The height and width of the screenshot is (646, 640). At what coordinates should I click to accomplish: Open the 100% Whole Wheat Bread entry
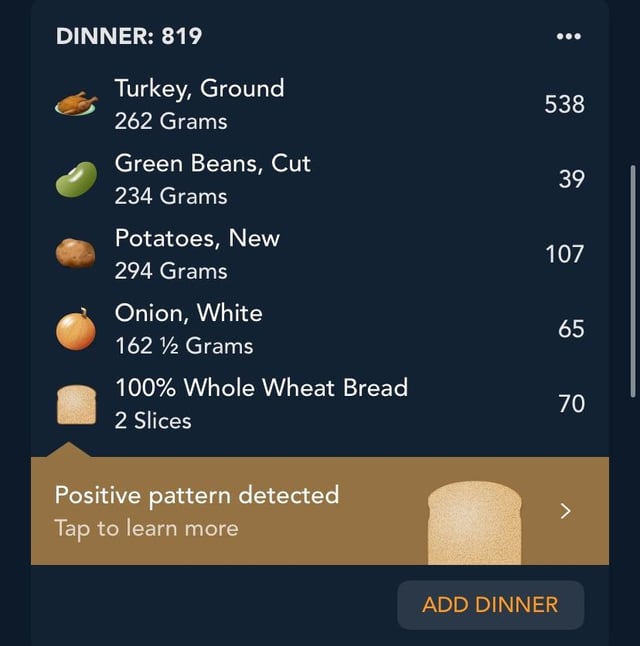click(320, 404)
